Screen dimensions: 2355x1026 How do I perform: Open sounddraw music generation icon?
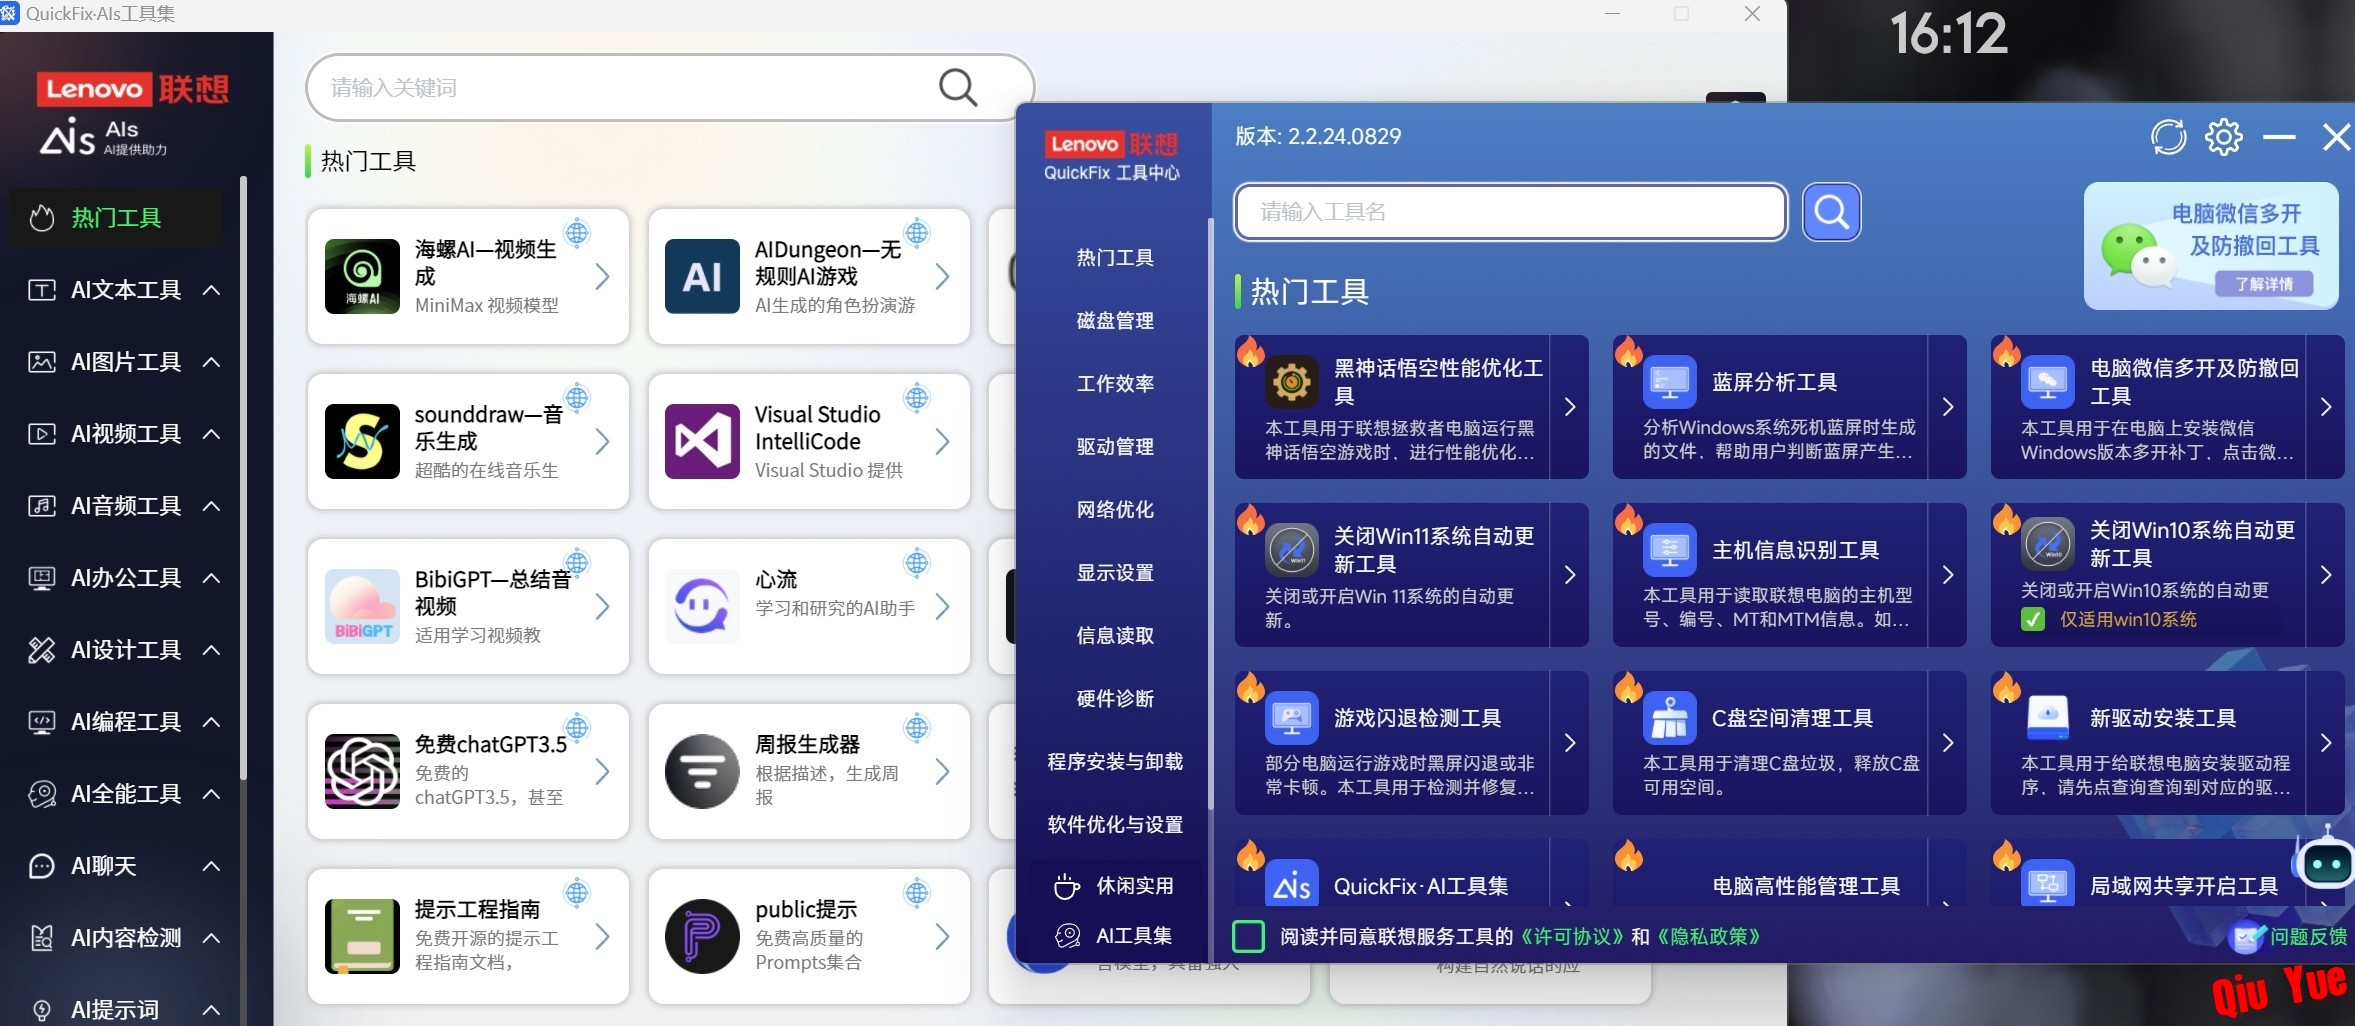coord(362,441)
